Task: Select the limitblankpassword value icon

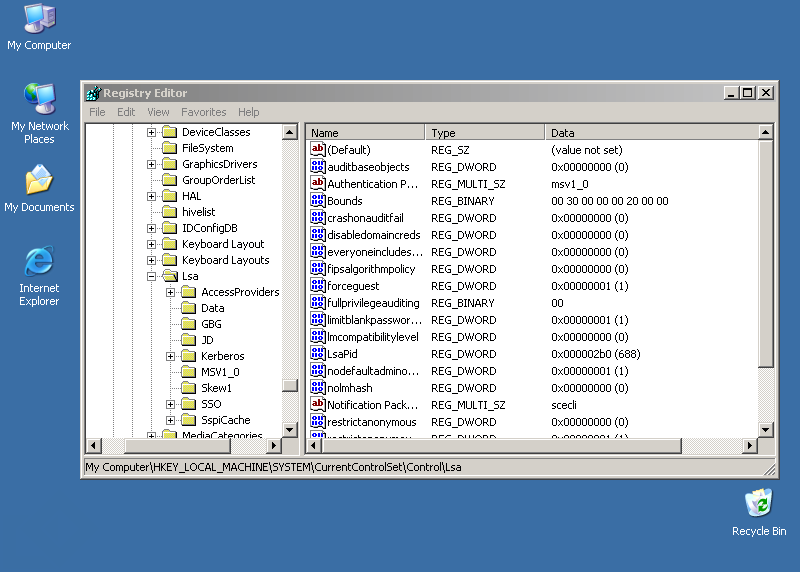Action: click(317, 319)
